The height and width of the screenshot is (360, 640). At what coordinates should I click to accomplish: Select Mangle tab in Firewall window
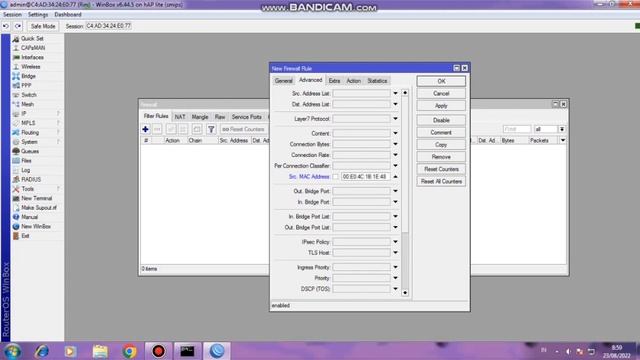pos(200,117)
